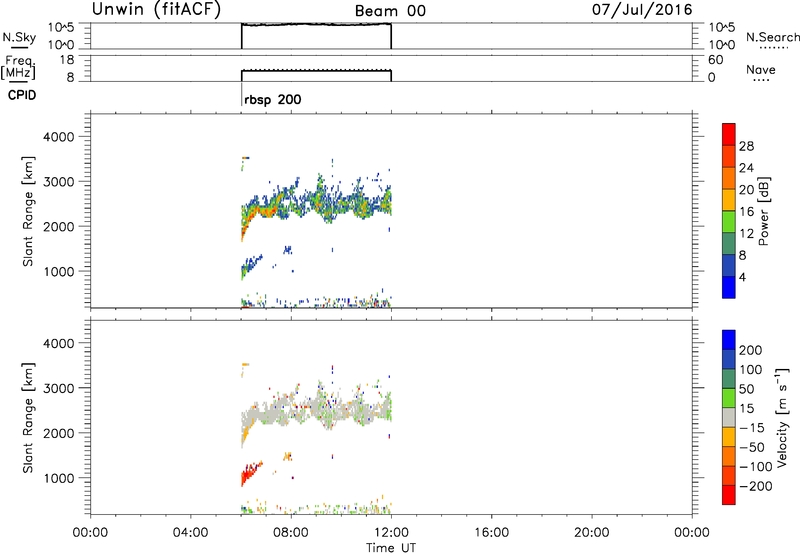Click the red echo cluster near 1000 km in velocity panel
The image size is (800, 554).
click(x=250, y=473)
